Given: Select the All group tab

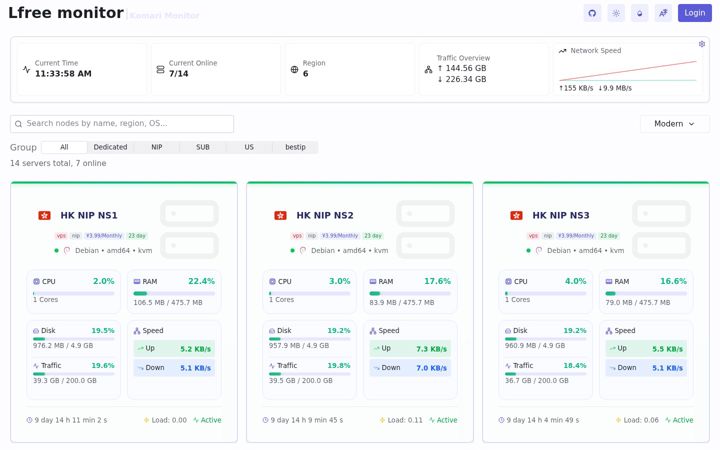Looking at the screenshot, I should pyautogui.click(x=64, y=147).
